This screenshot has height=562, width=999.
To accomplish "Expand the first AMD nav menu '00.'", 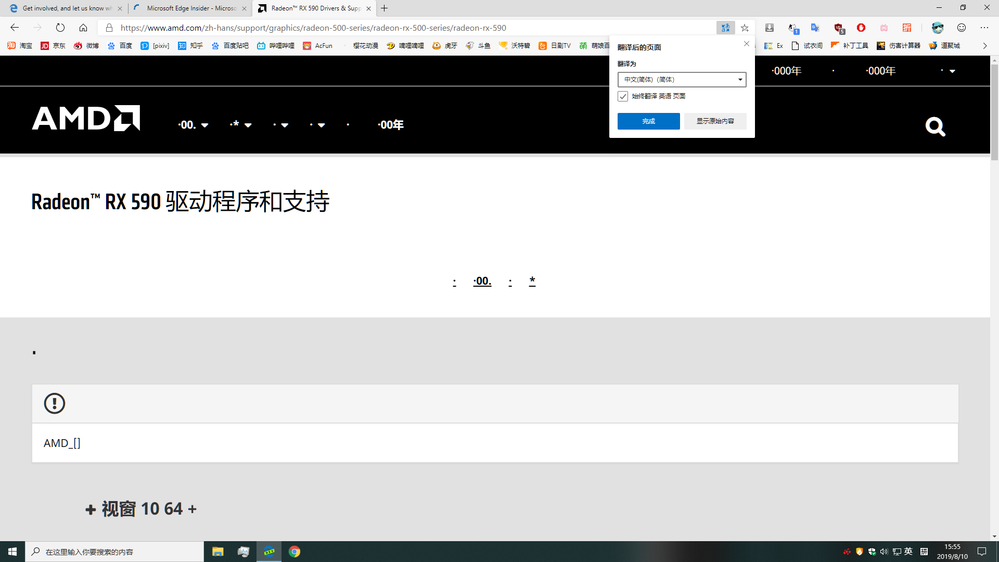I will point(193,125).
